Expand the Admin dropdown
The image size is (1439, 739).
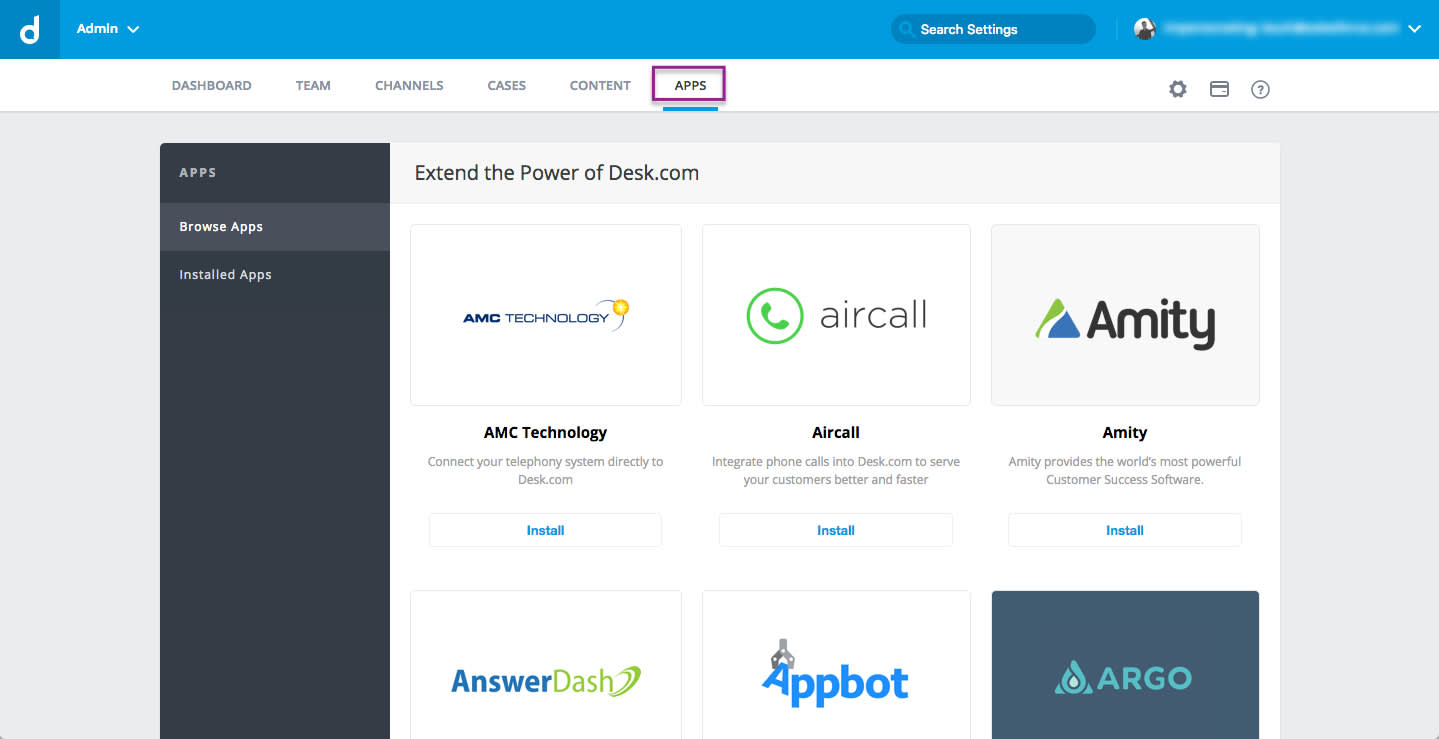click(108, 29)
